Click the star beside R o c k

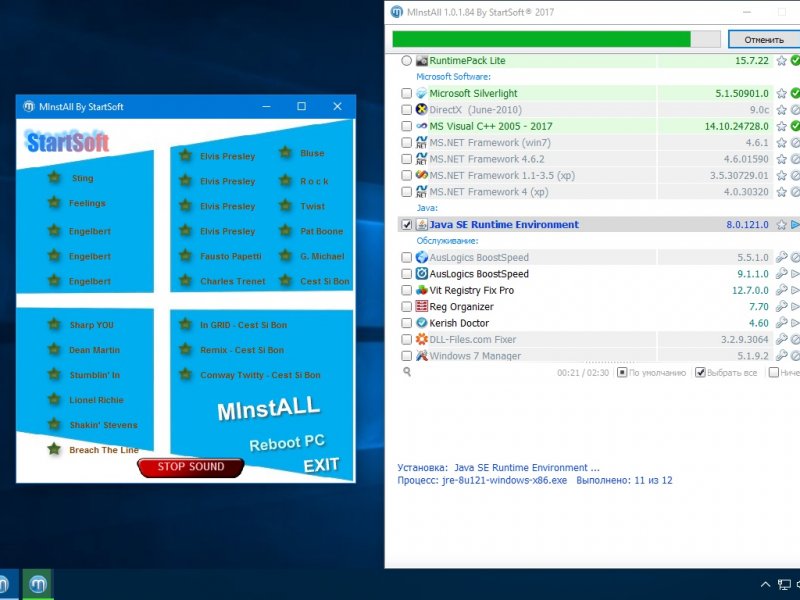[x=286, y=181]
